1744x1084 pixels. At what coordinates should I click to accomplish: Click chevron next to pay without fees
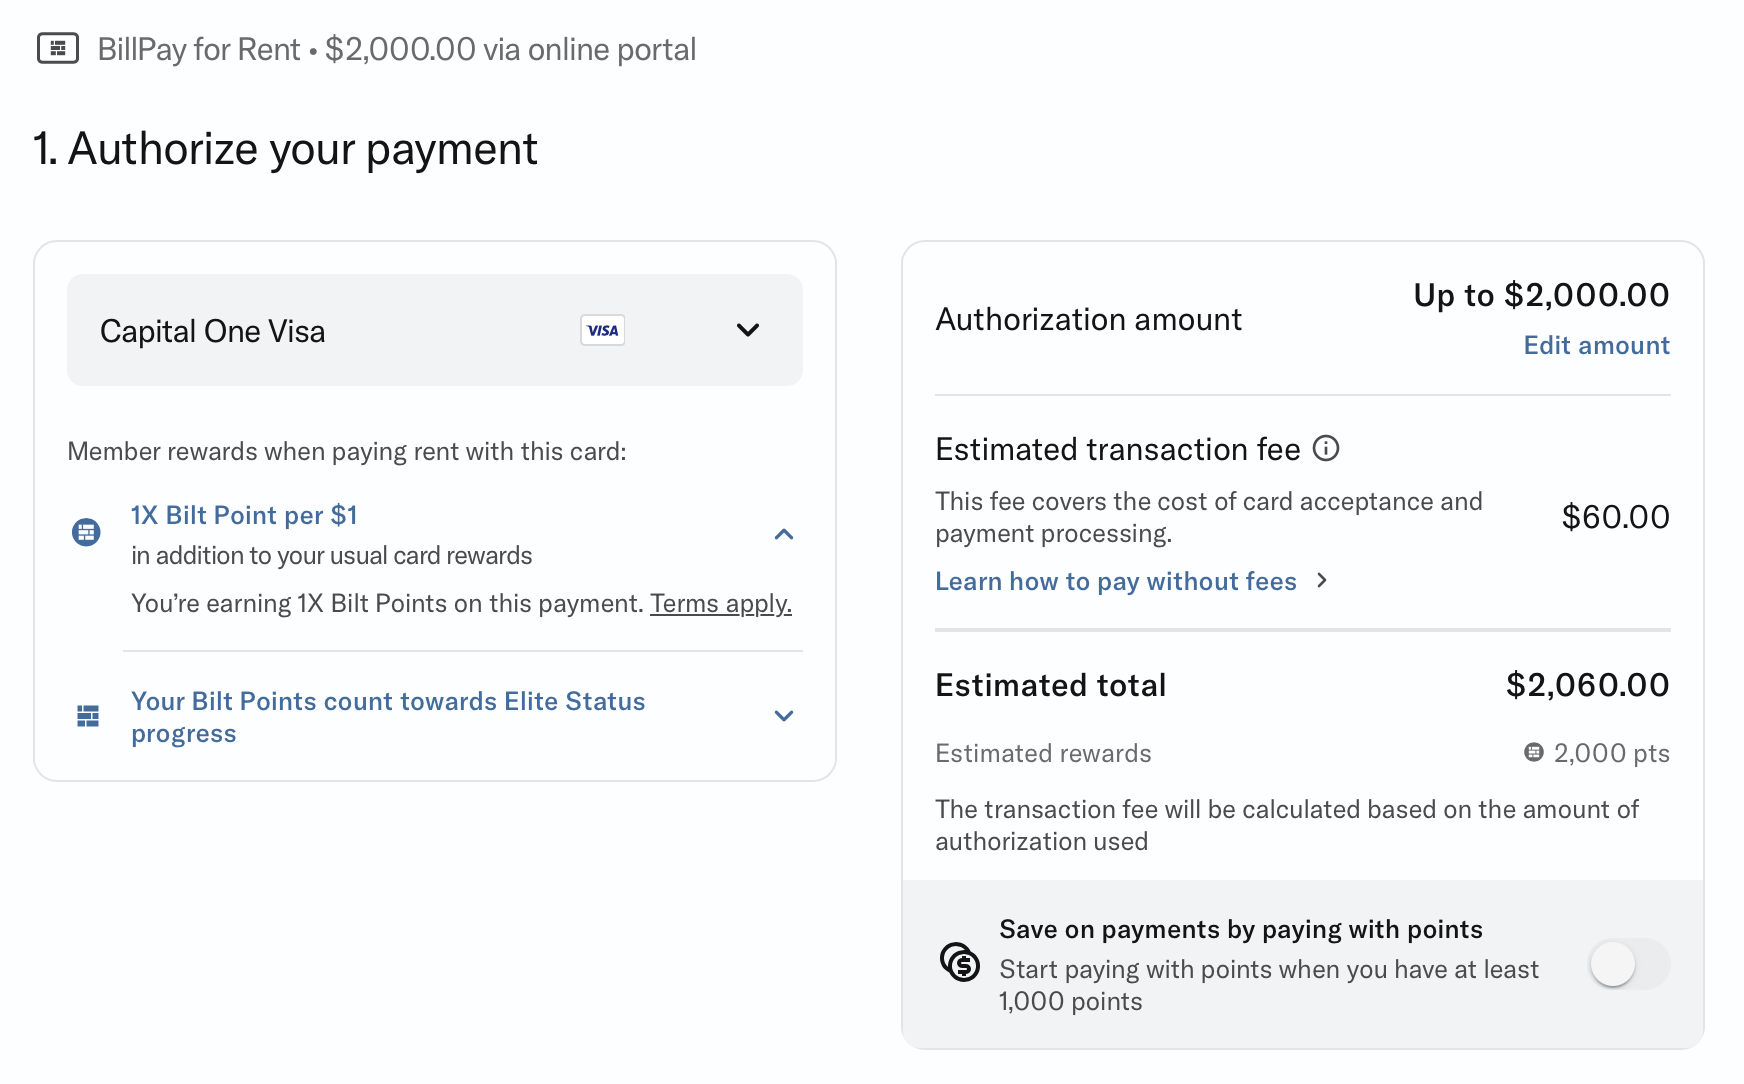pos(1322,580)
